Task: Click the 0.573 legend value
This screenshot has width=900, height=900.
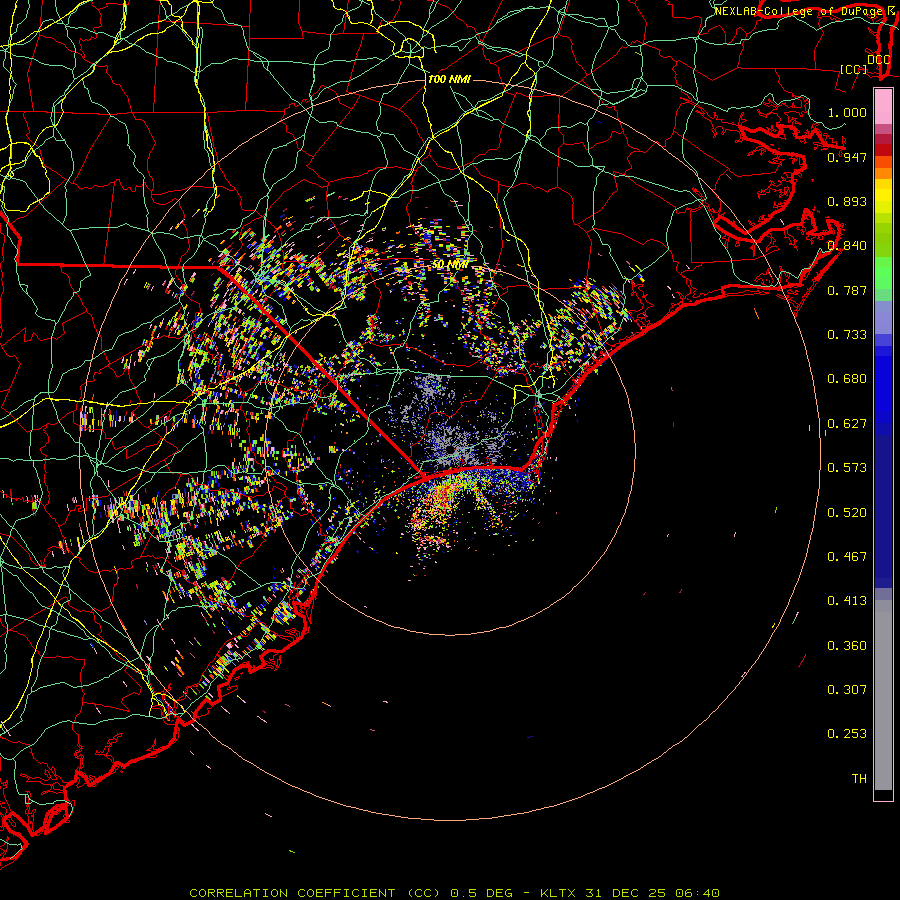Action: point(847,467)
